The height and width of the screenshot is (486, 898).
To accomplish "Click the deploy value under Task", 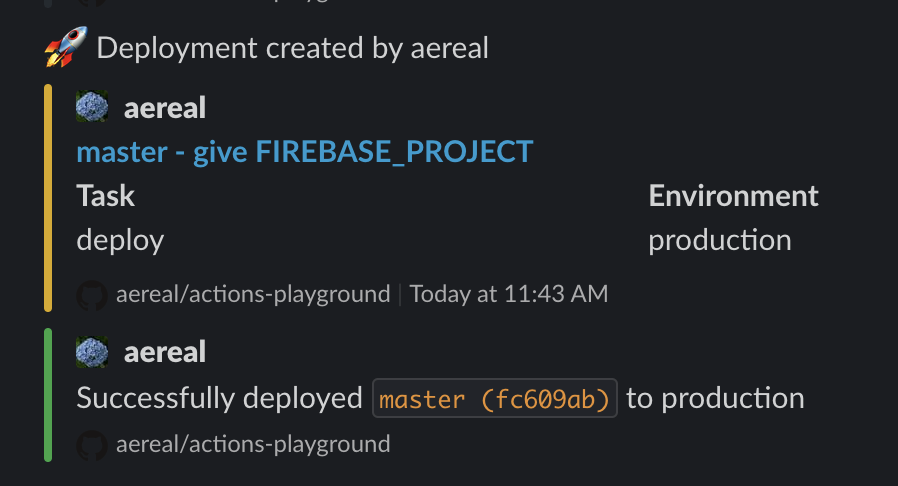I will pyautogui.click(x=120, y=240).
